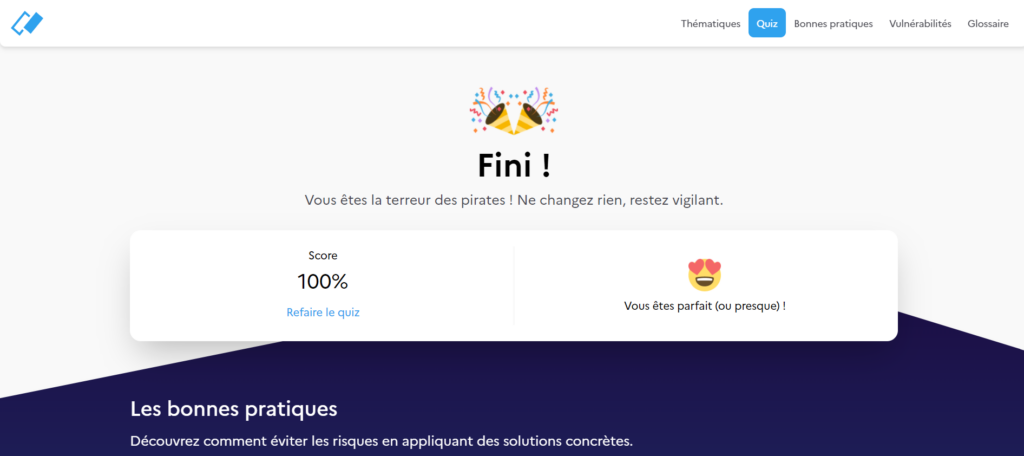Image resolution: width=1024 pixels, height=456 pixels.
Task: Click the blue site logo icon
Action: [27, 23]
